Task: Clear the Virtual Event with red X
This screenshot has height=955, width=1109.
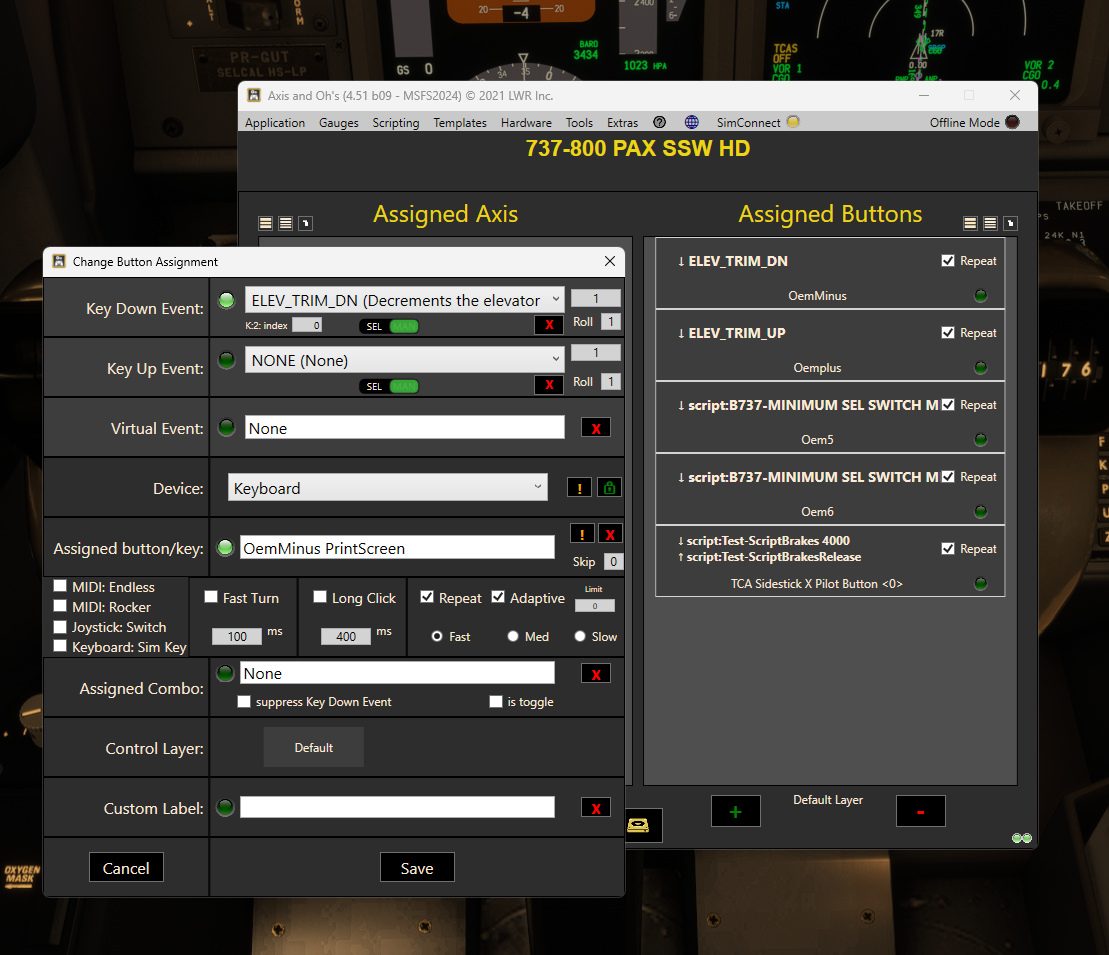Action: pos(596,428)
